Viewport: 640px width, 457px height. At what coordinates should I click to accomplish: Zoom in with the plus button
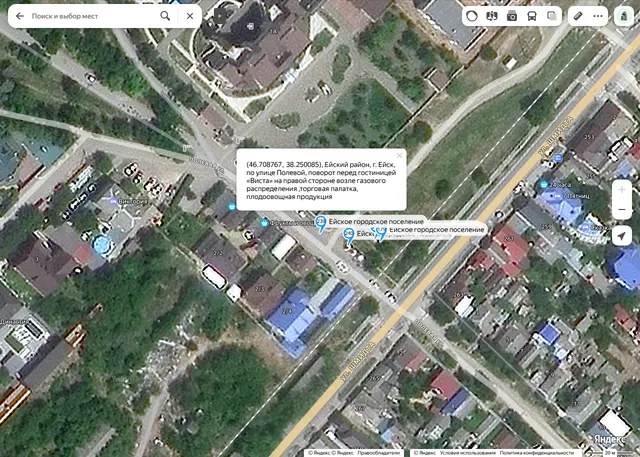(622, 190)
